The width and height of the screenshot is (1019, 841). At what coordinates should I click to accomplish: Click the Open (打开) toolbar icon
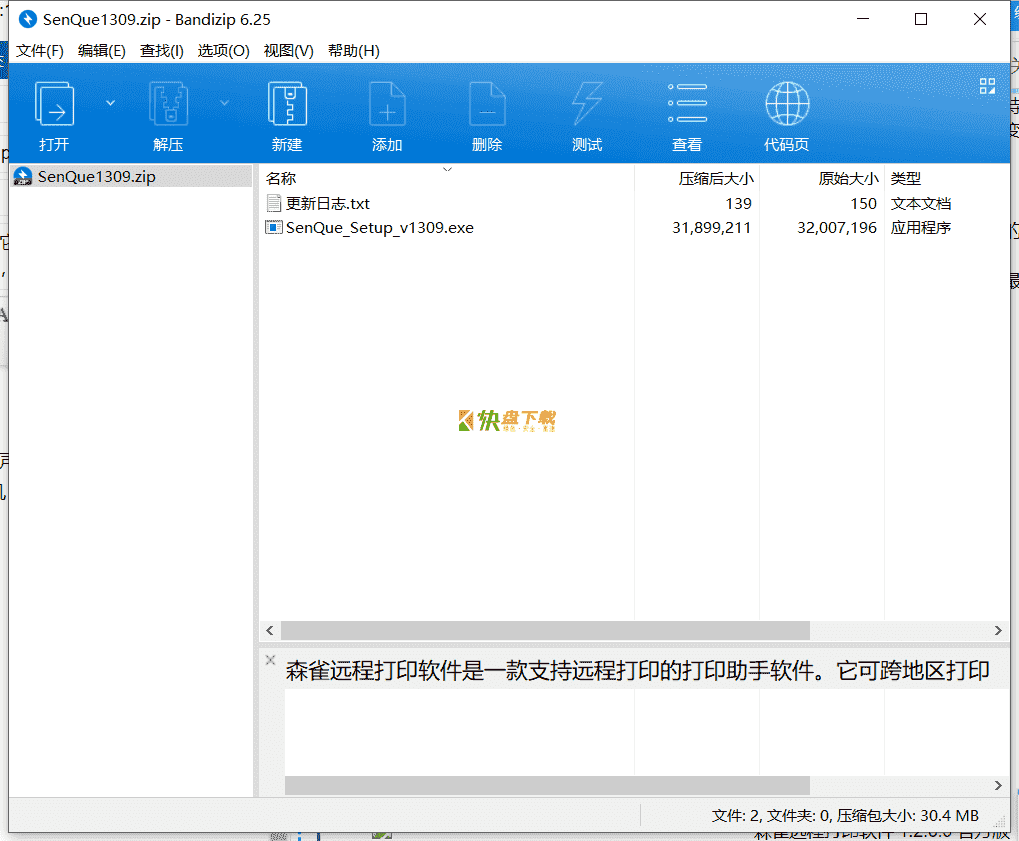[x=54, y=104]
